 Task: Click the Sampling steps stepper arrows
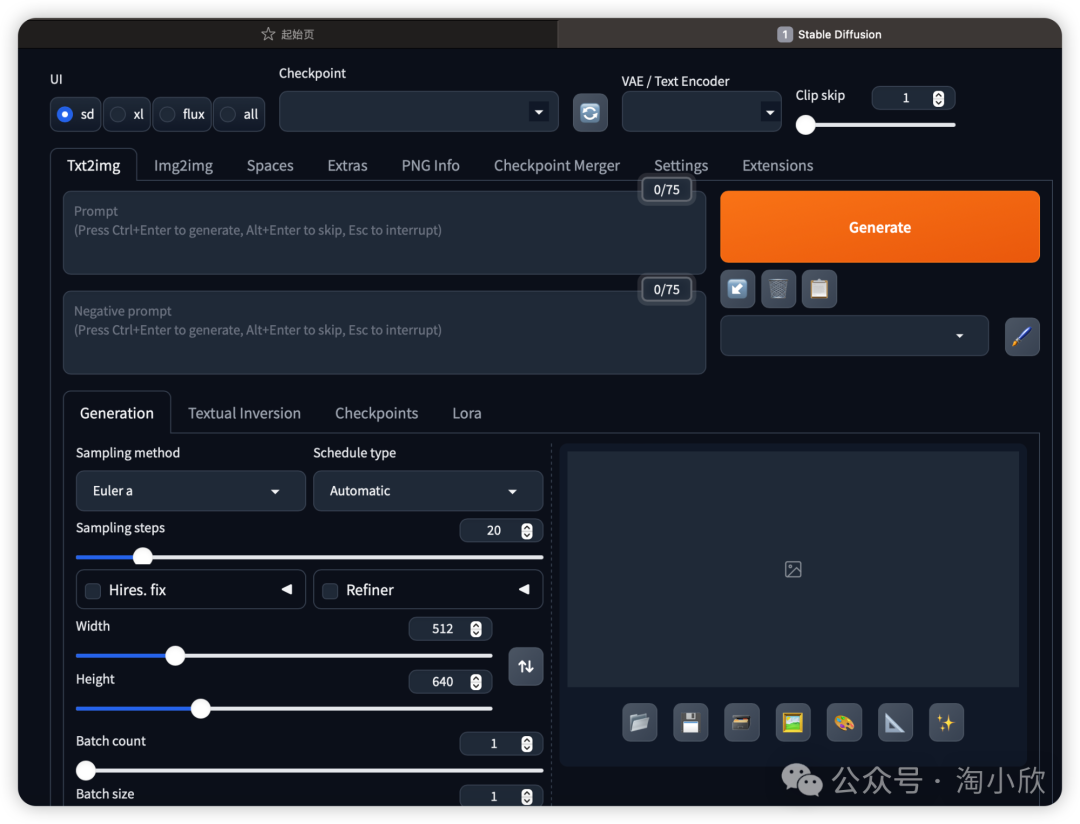527,531
